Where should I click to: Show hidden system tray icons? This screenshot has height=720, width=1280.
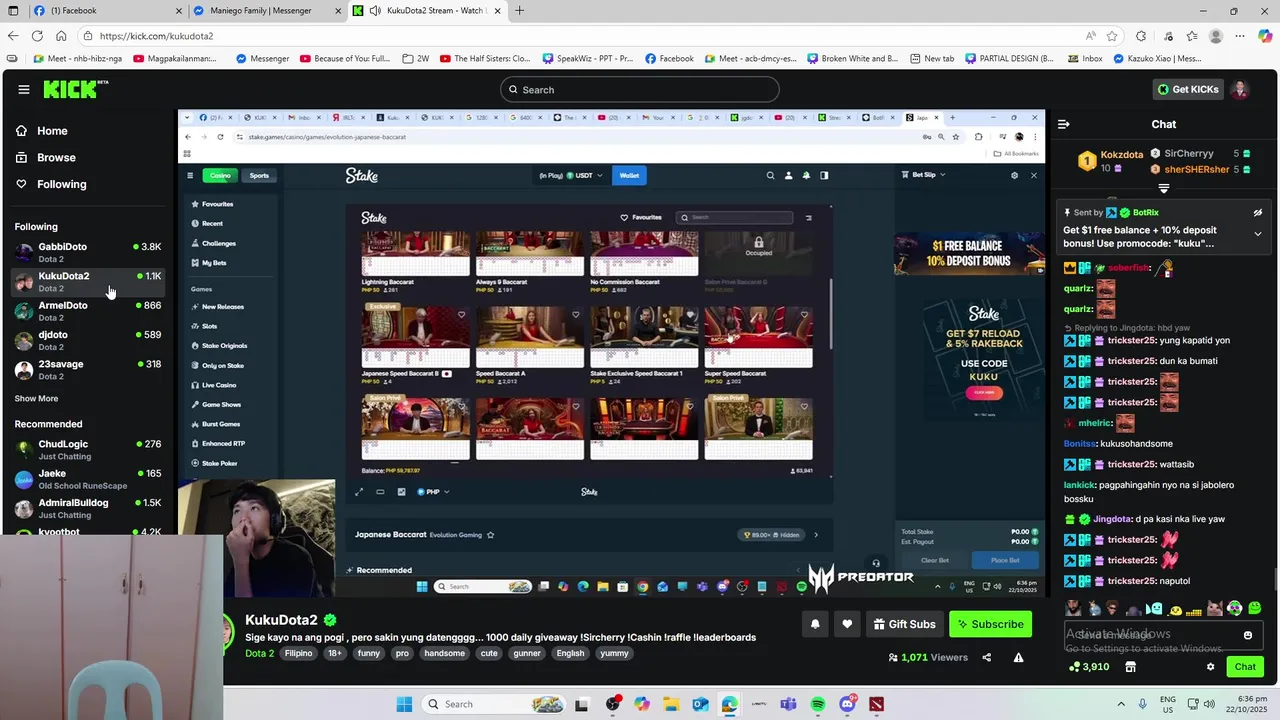[1121, 704]
